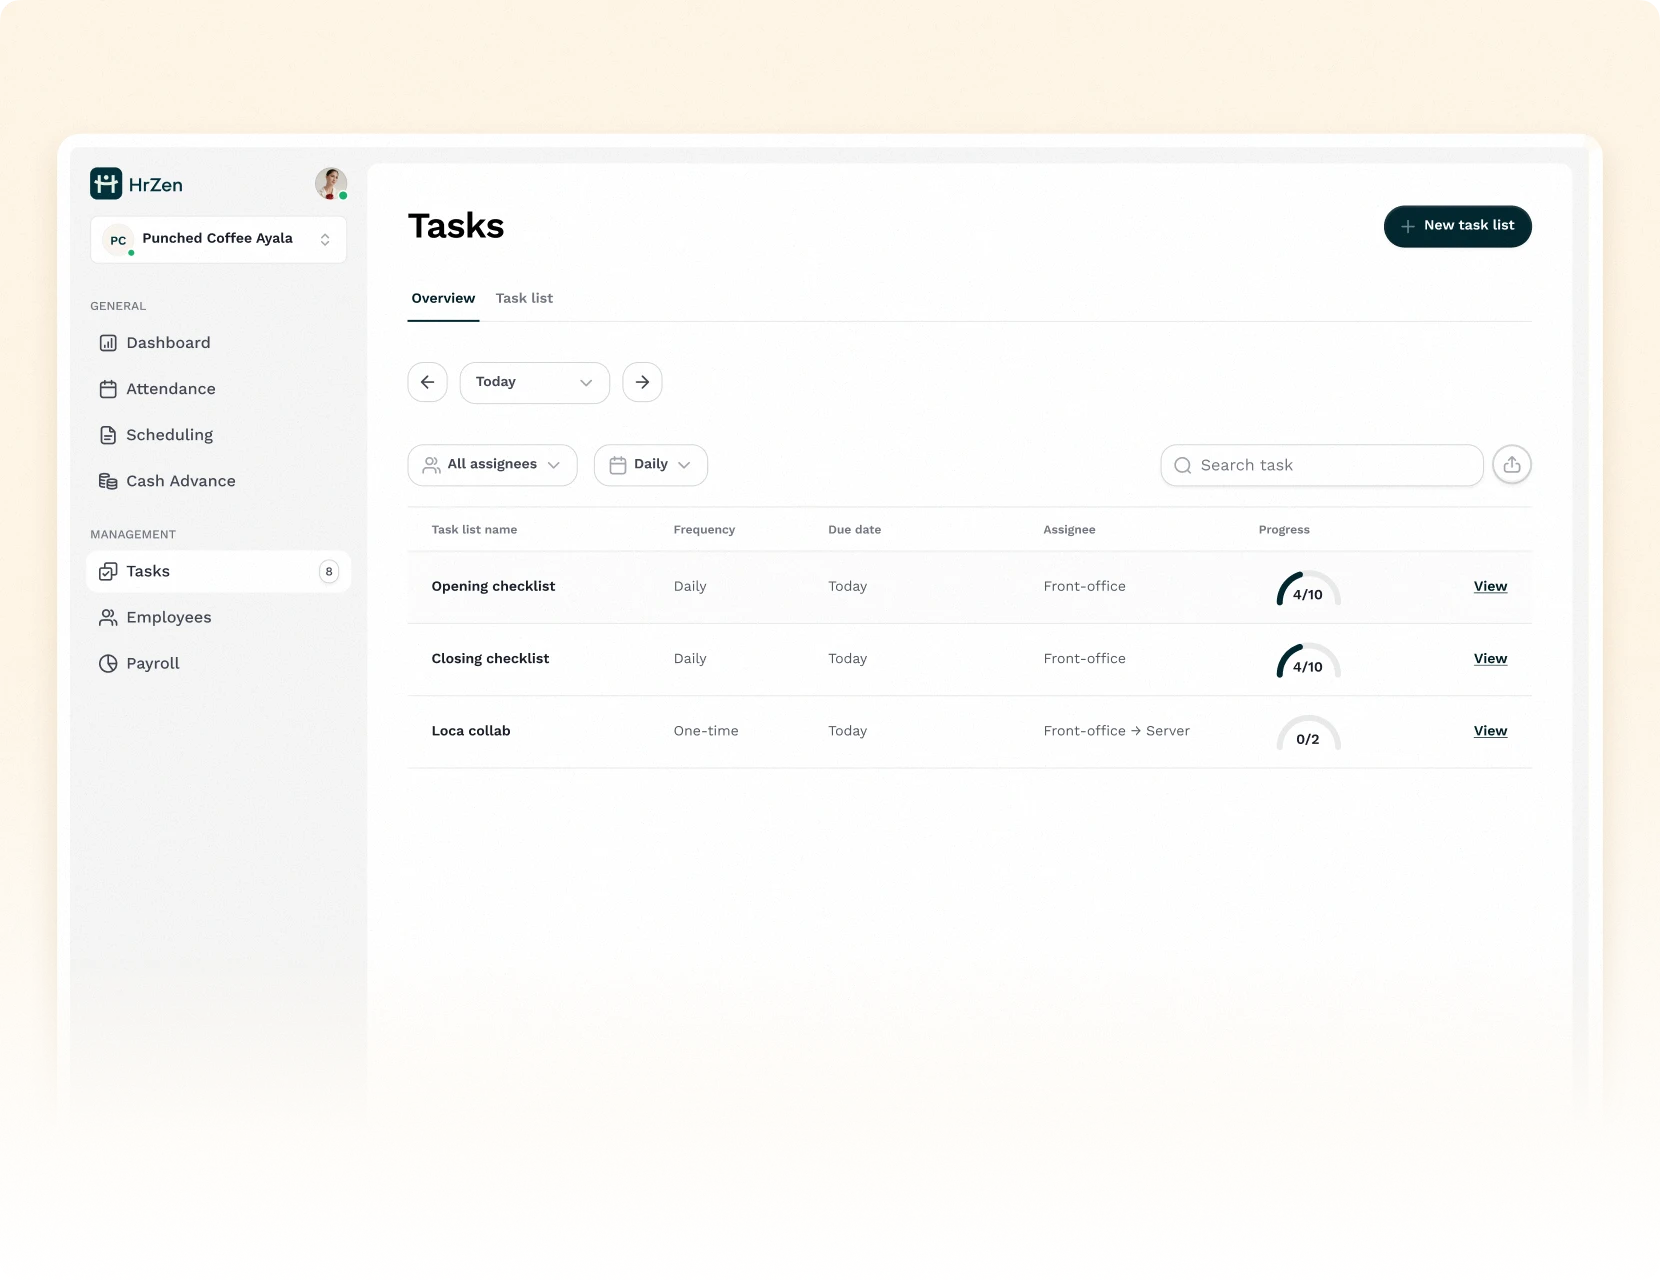Advance to next day with right arrow
Viewport: 1660px width, 1280px height.
pyautogui.click(x=642, y=382)
